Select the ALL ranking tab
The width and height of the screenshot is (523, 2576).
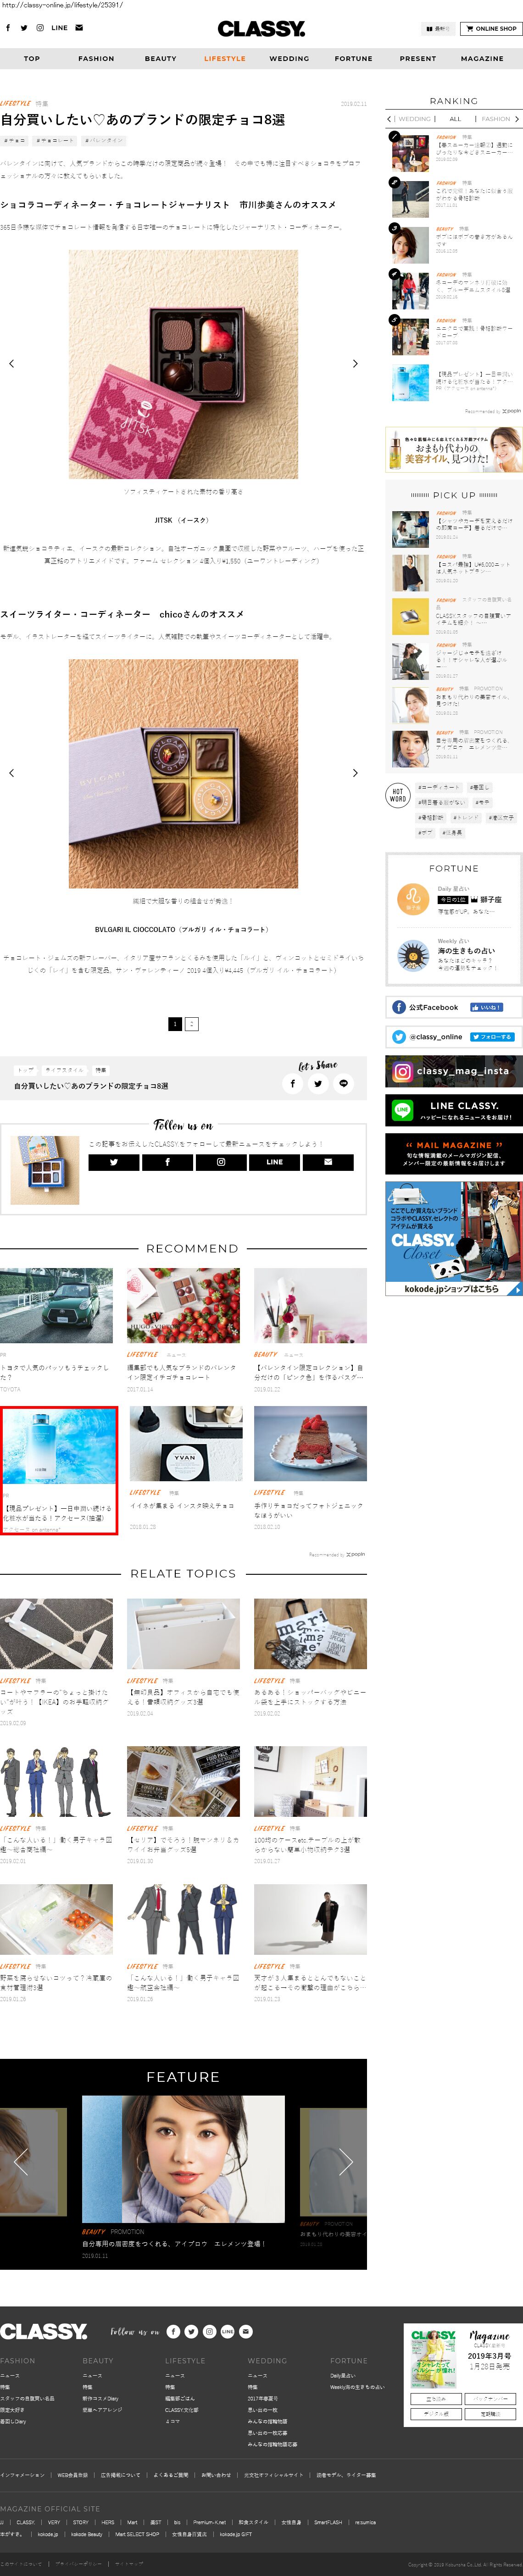[x=455, y=119]
